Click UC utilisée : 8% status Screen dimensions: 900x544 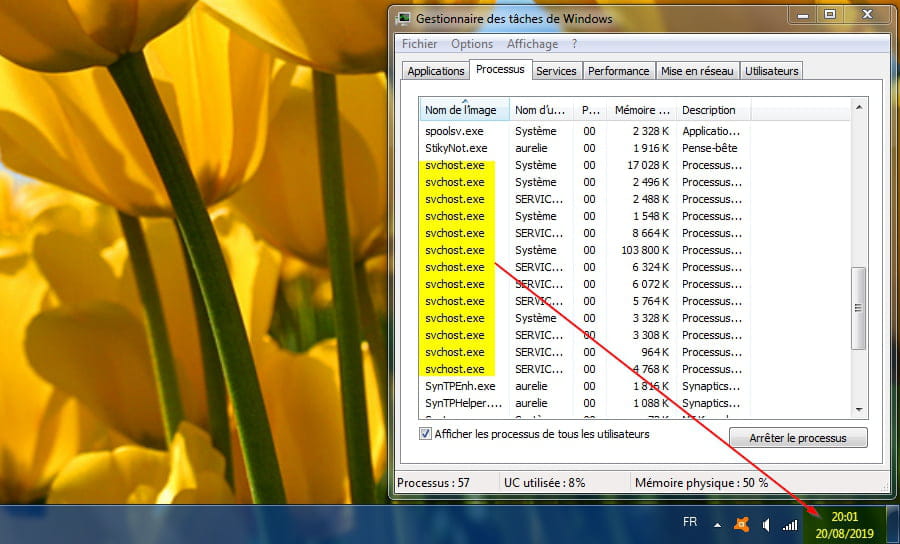[x=544, y=483]
